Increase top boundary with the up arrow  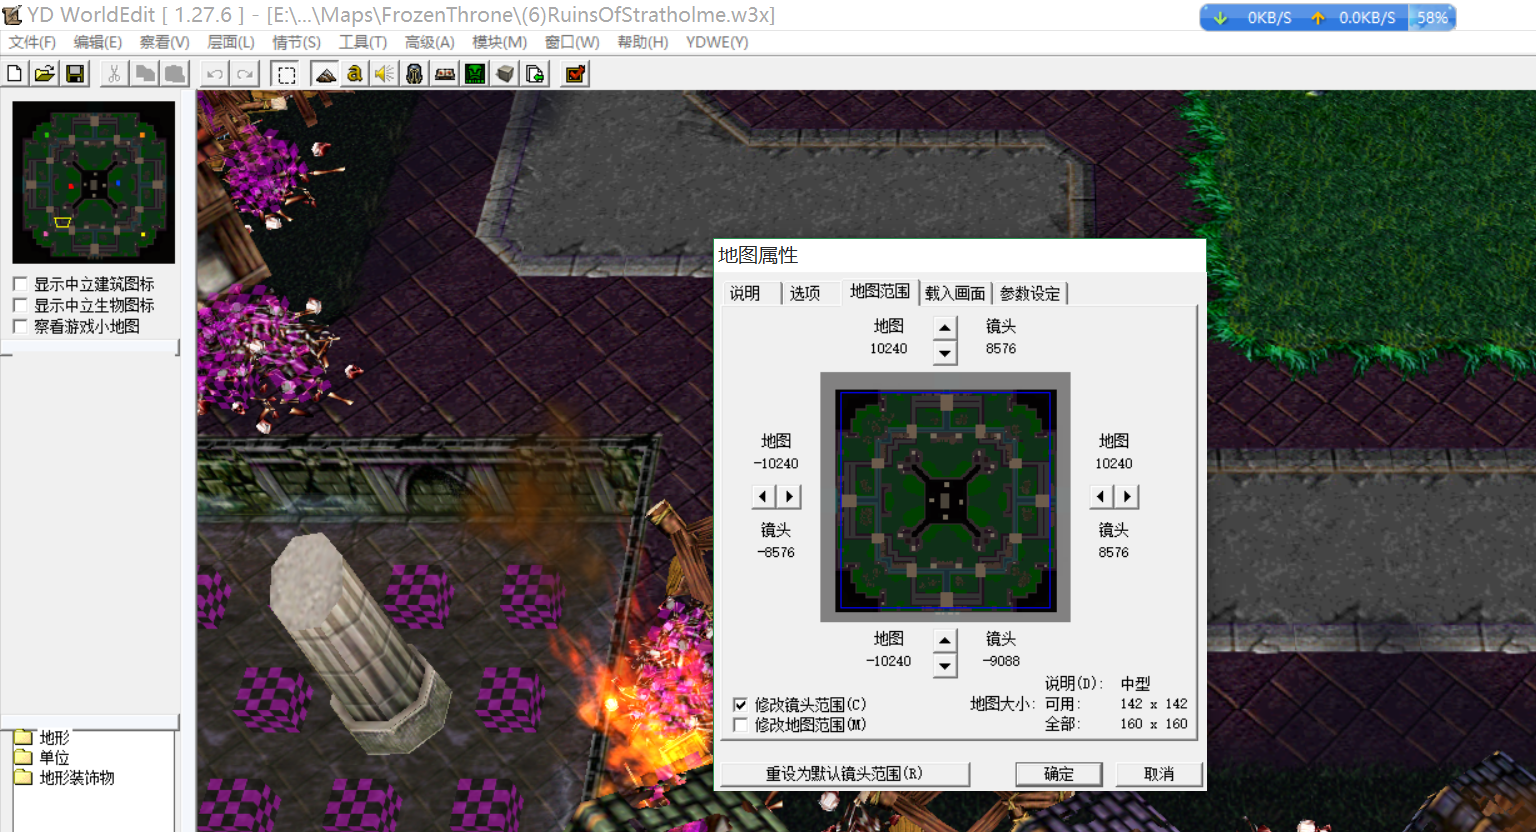pyautogui.click(x=945, y=327)
